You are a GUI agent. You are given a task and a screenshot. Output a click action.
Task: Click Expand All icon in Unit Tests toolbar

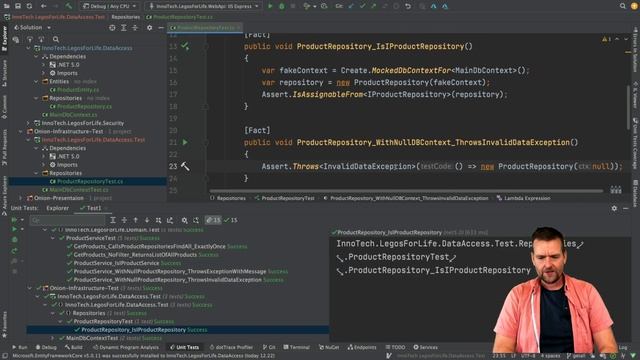(x=113, y=220)
